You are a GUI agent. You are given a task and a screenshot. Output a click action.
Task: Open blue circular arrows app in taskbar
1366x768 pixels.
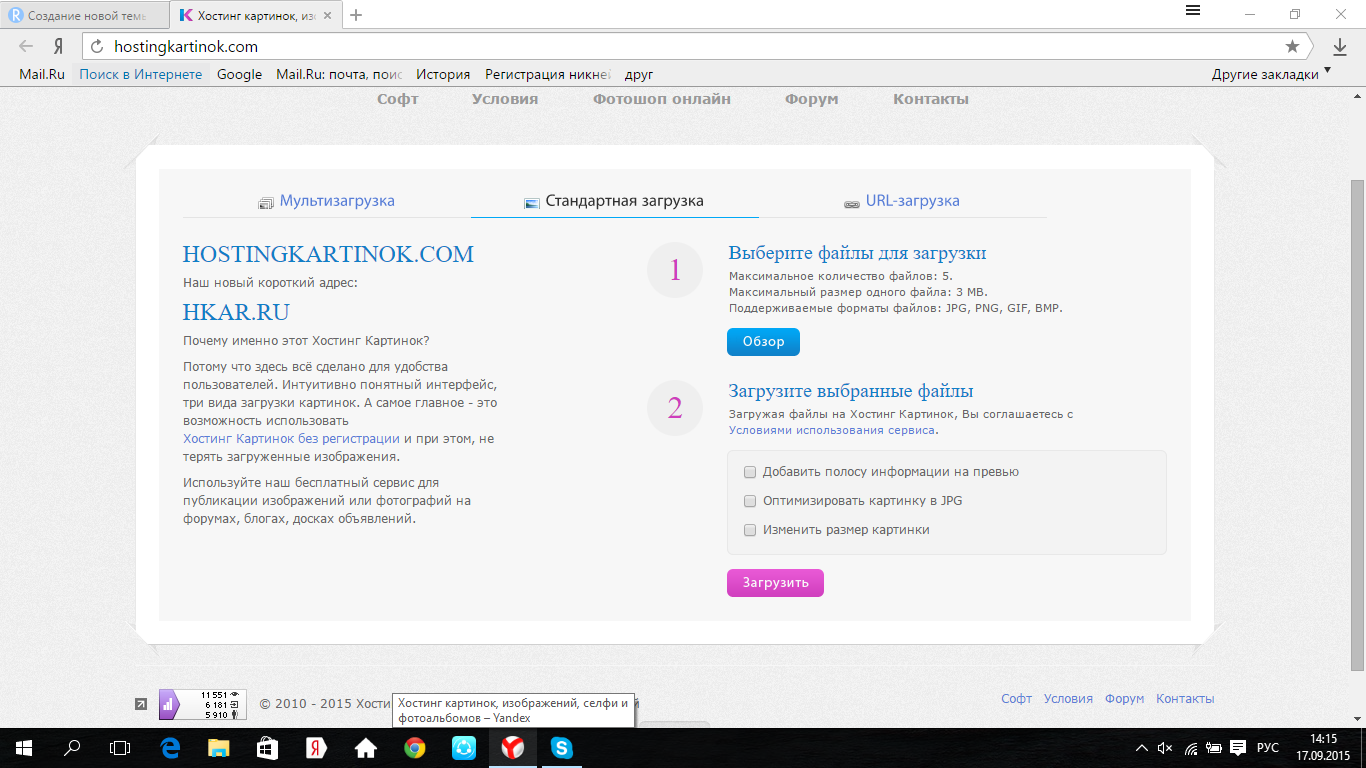pyautogui.click(x=463, y=747)
